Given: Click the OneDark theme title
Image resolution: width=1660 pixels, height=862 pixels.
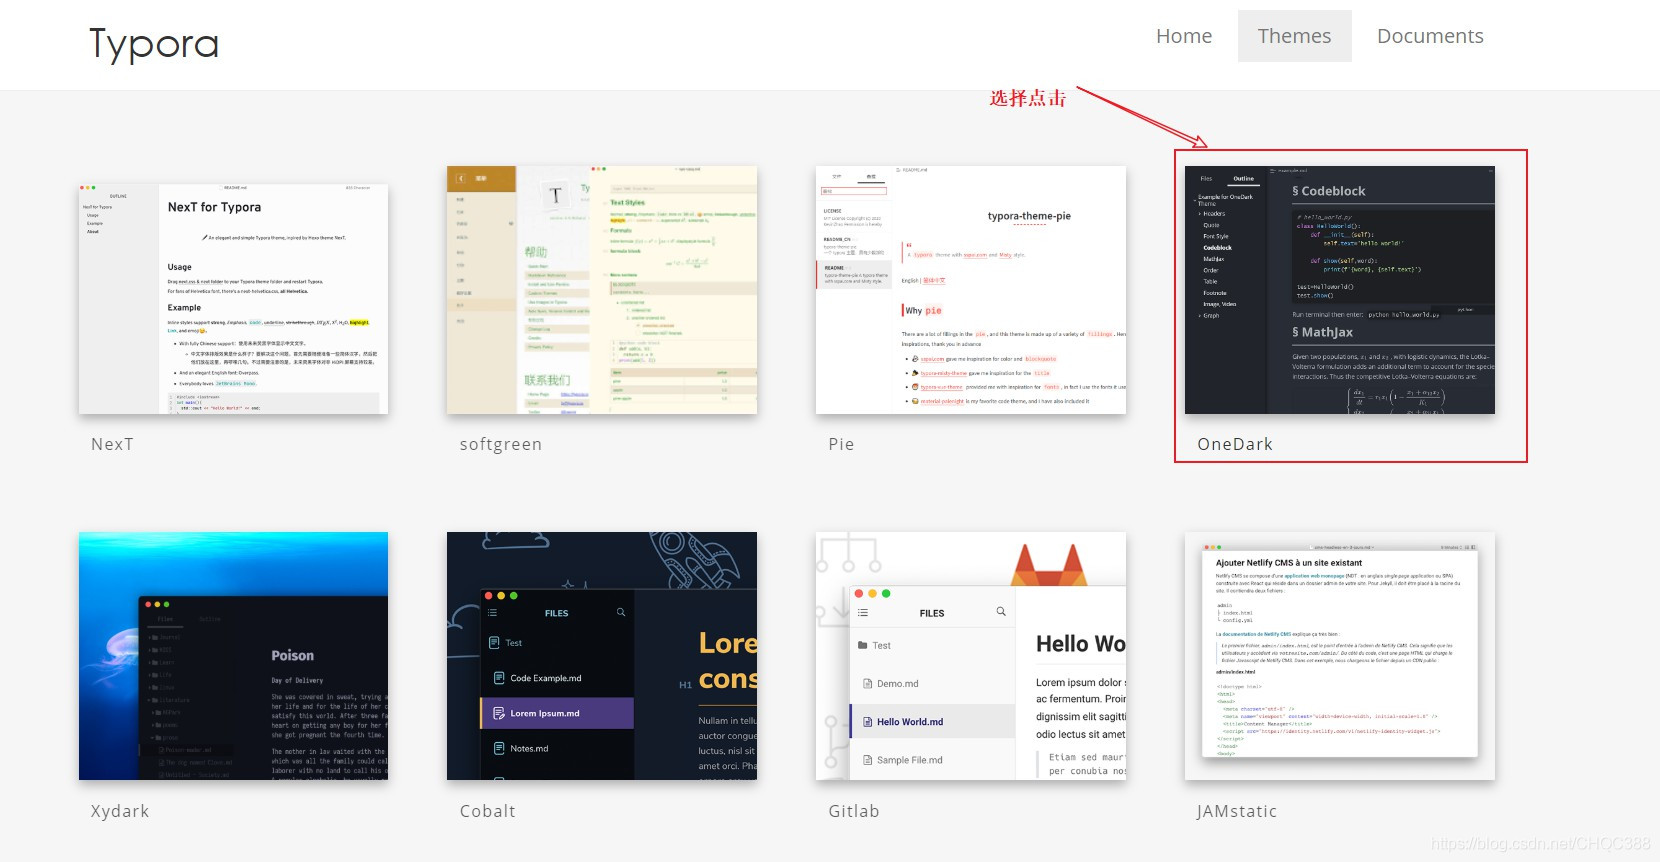Looking at the screenshot, I should tap(1235, 444).
